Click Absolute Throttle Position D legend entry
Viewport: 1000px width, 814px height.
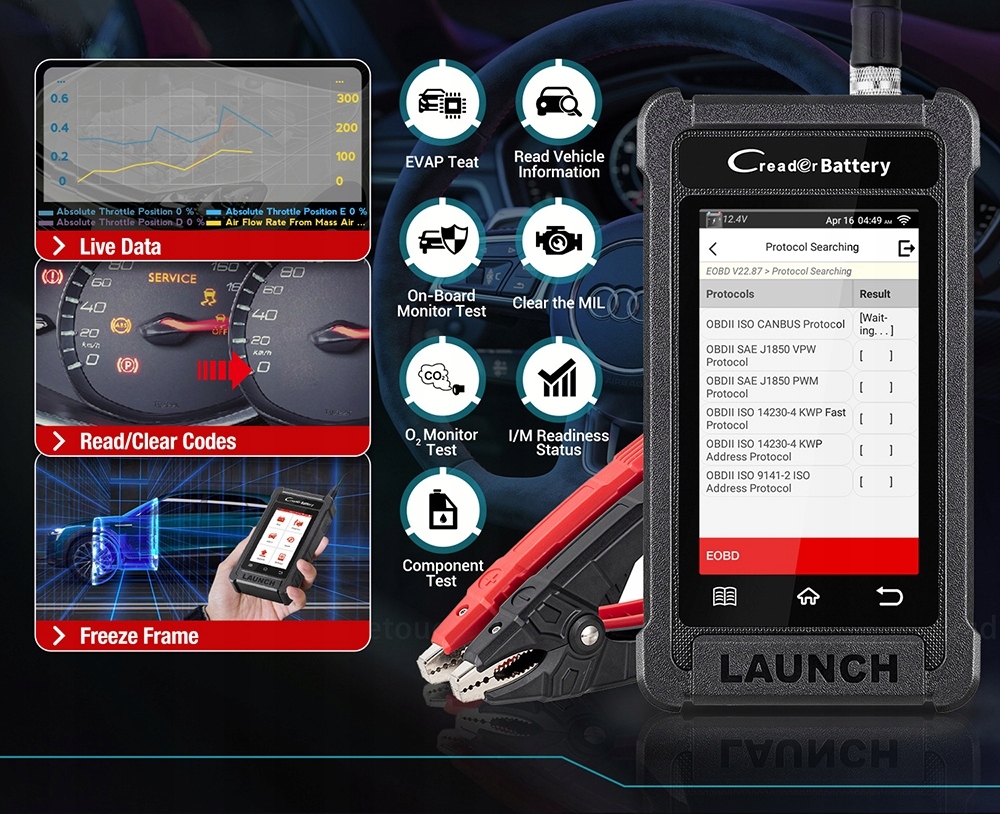(122, 222)
